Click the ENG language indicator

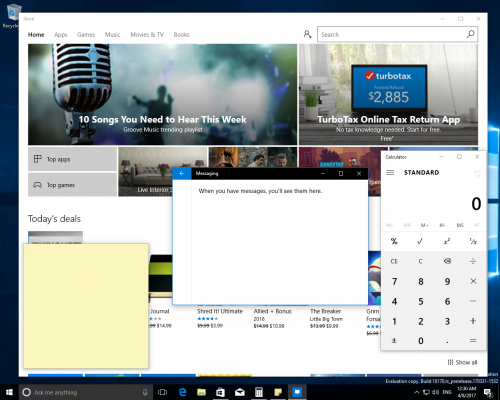point(447,392)
